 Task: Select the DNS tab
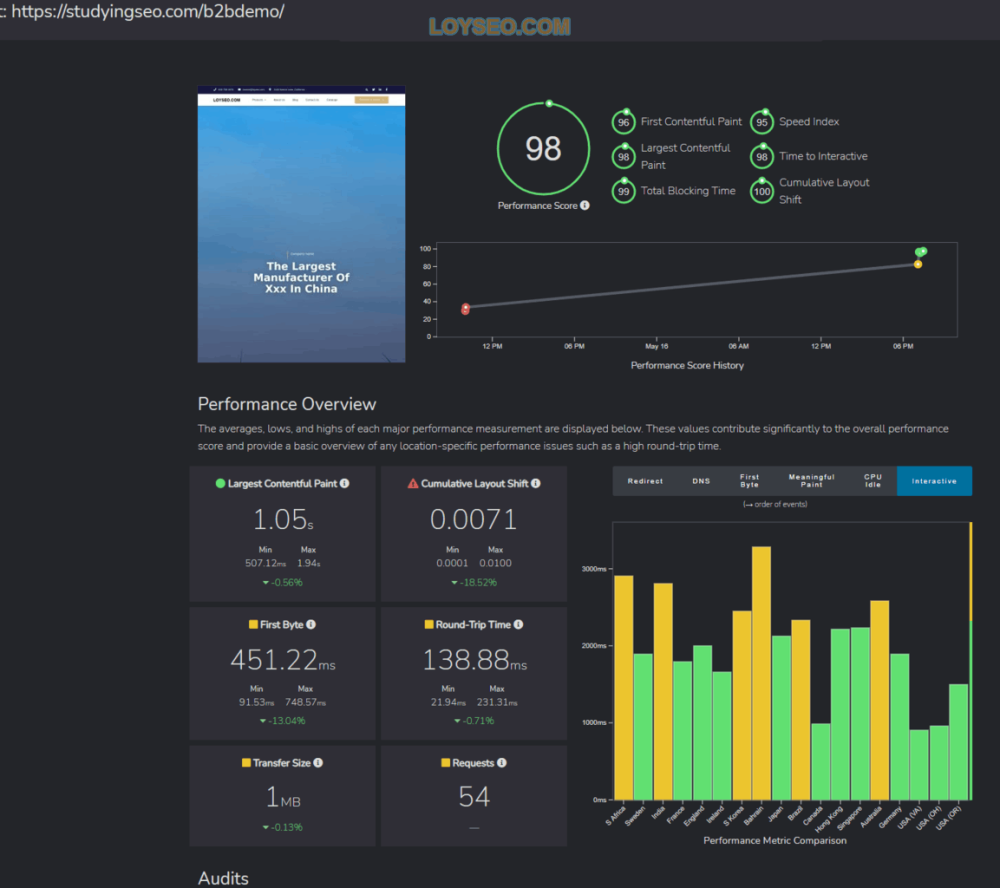tap(701, 481)
